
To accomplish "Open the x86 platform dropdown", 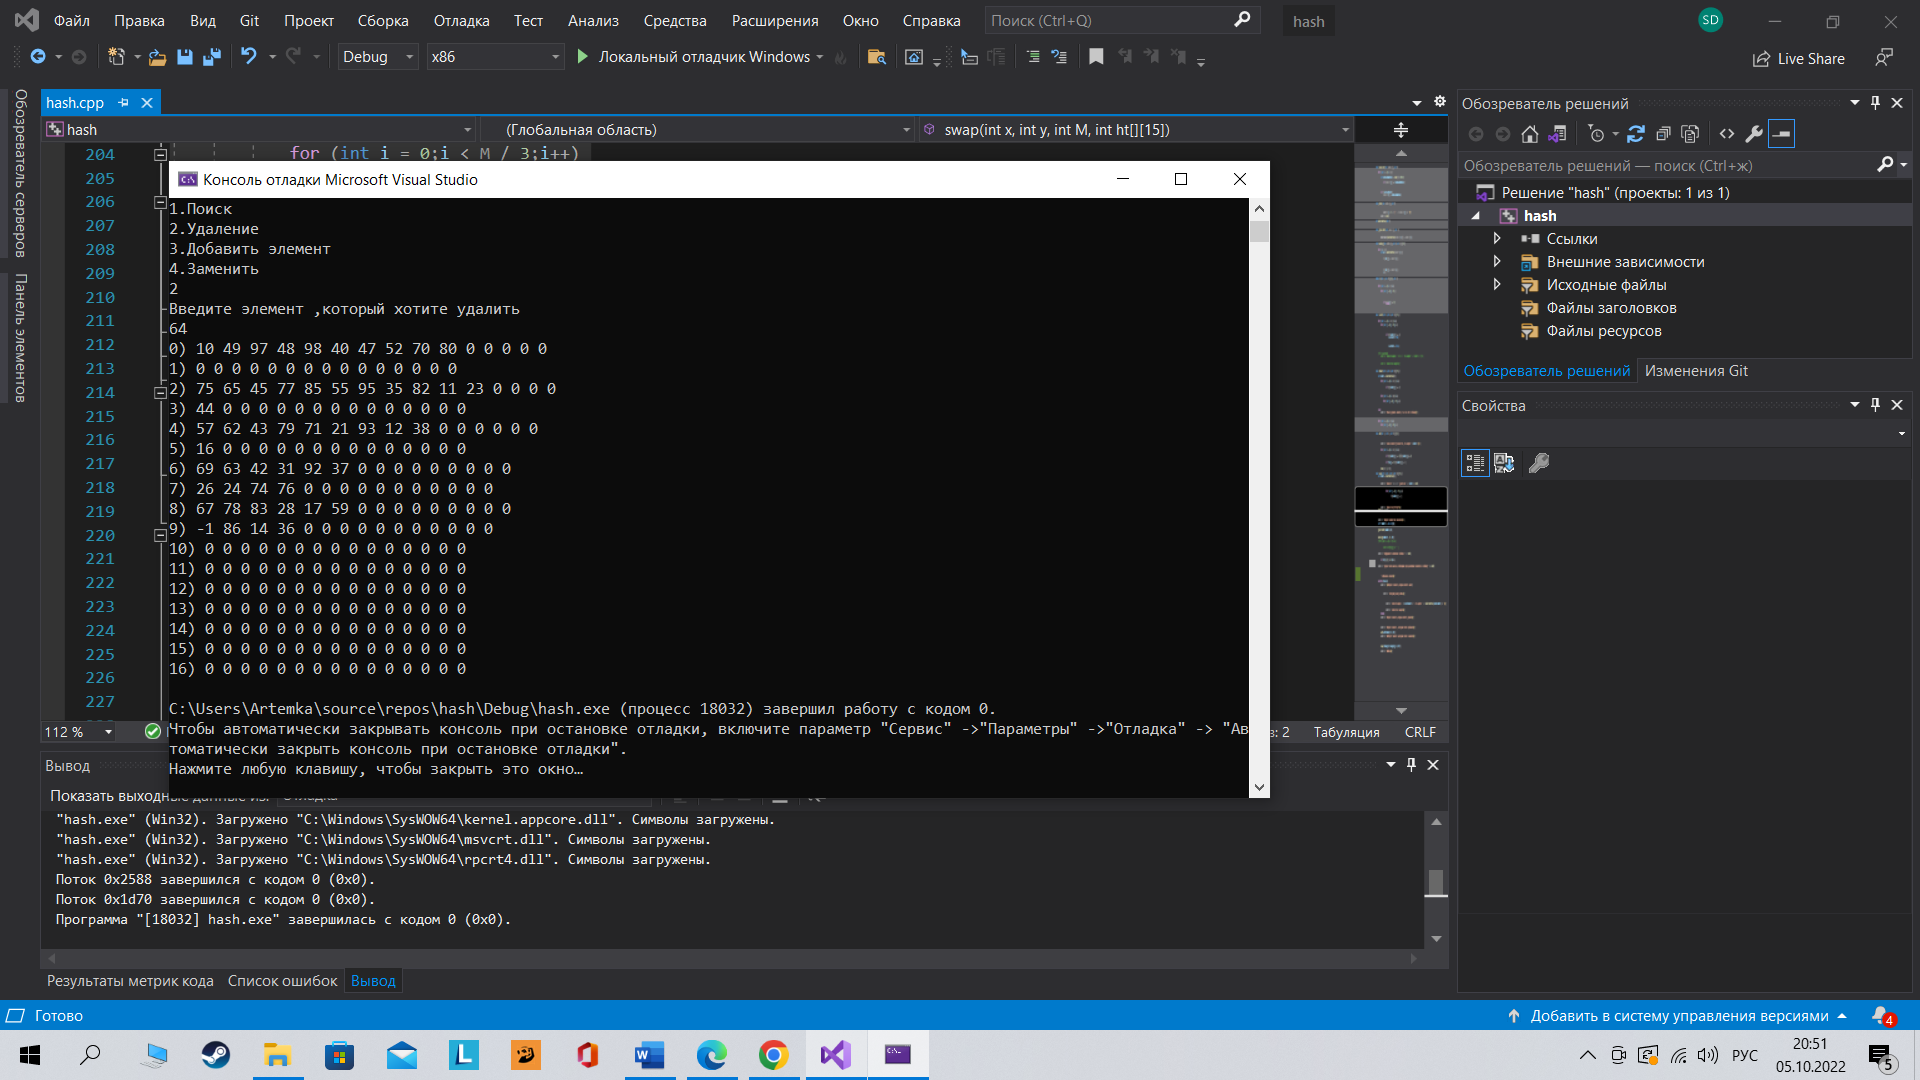I will click(x=494, y=57).
